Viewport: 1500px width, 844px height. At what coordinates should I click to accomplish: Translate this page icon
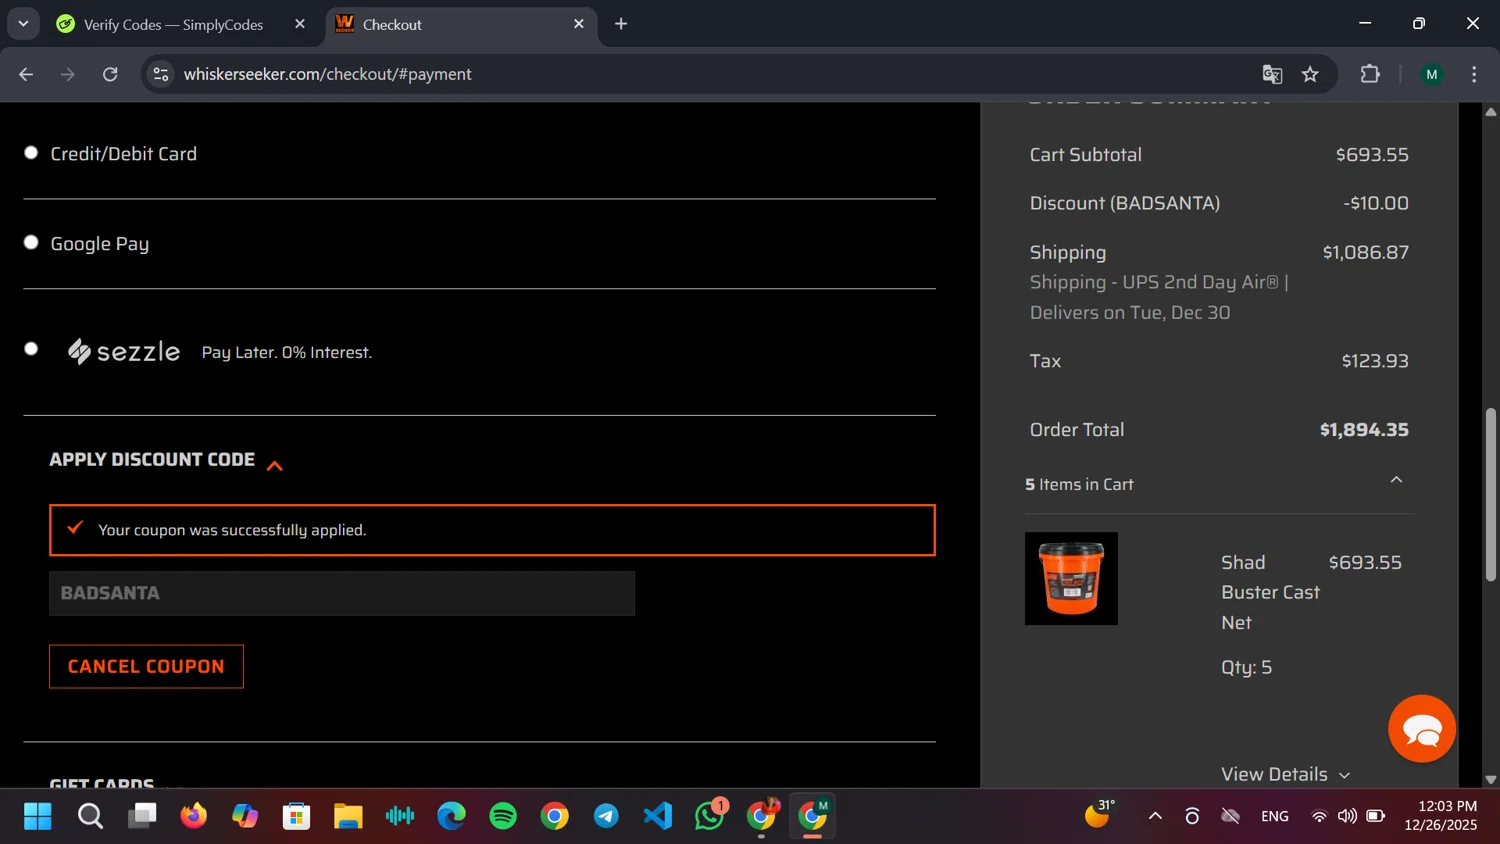click(1272, 74)
